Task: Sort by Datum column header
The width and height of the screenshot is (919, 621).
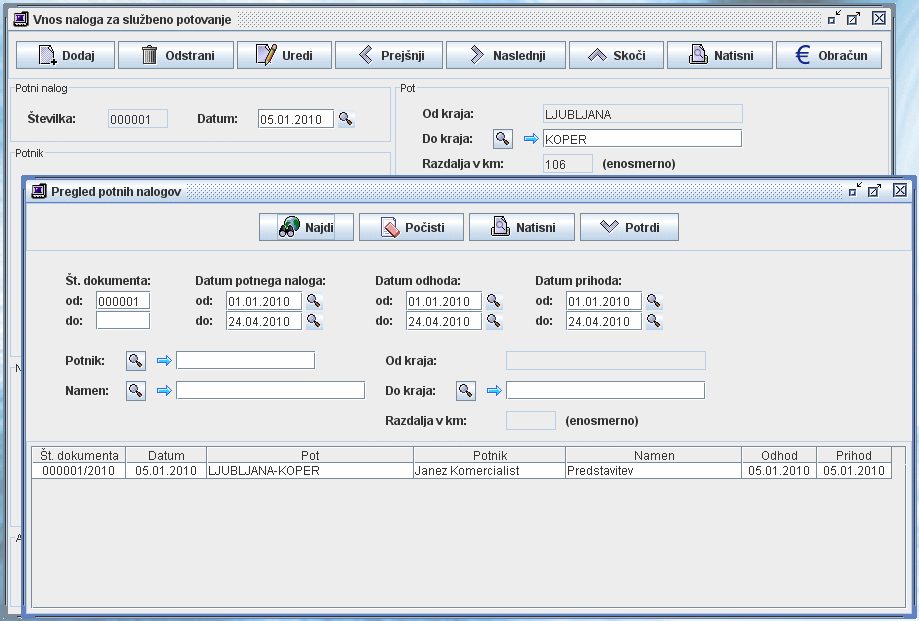Action: tap(166, 455)
